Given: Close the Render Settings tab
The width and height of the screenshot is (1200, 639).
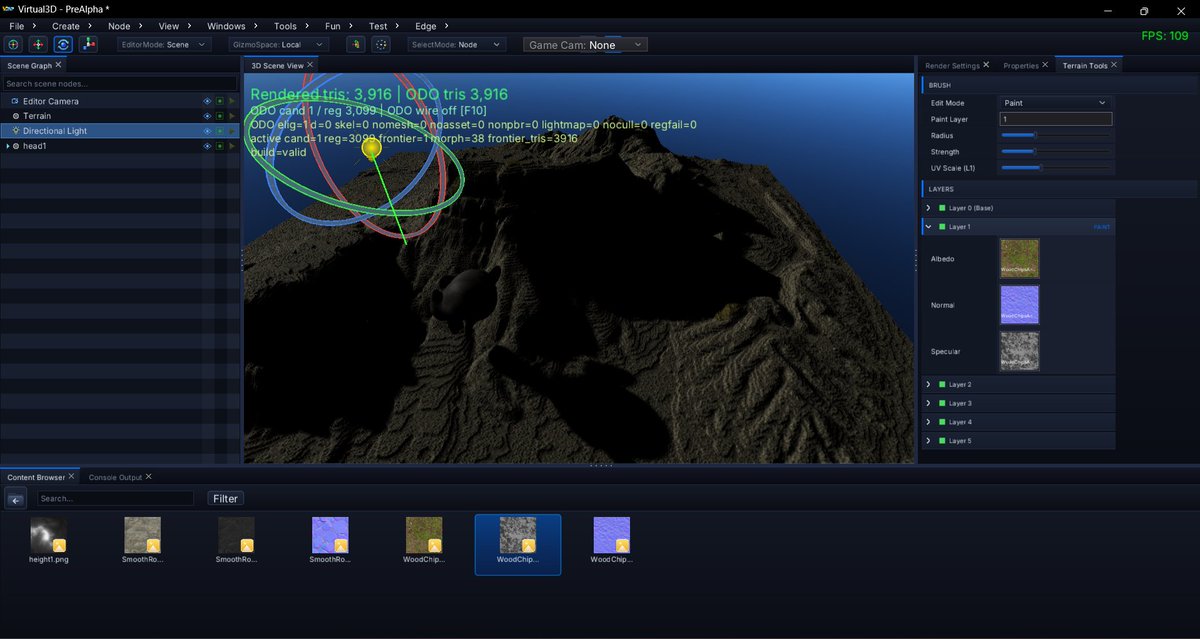Looking at the screenshot, I should tap(986, 65).
